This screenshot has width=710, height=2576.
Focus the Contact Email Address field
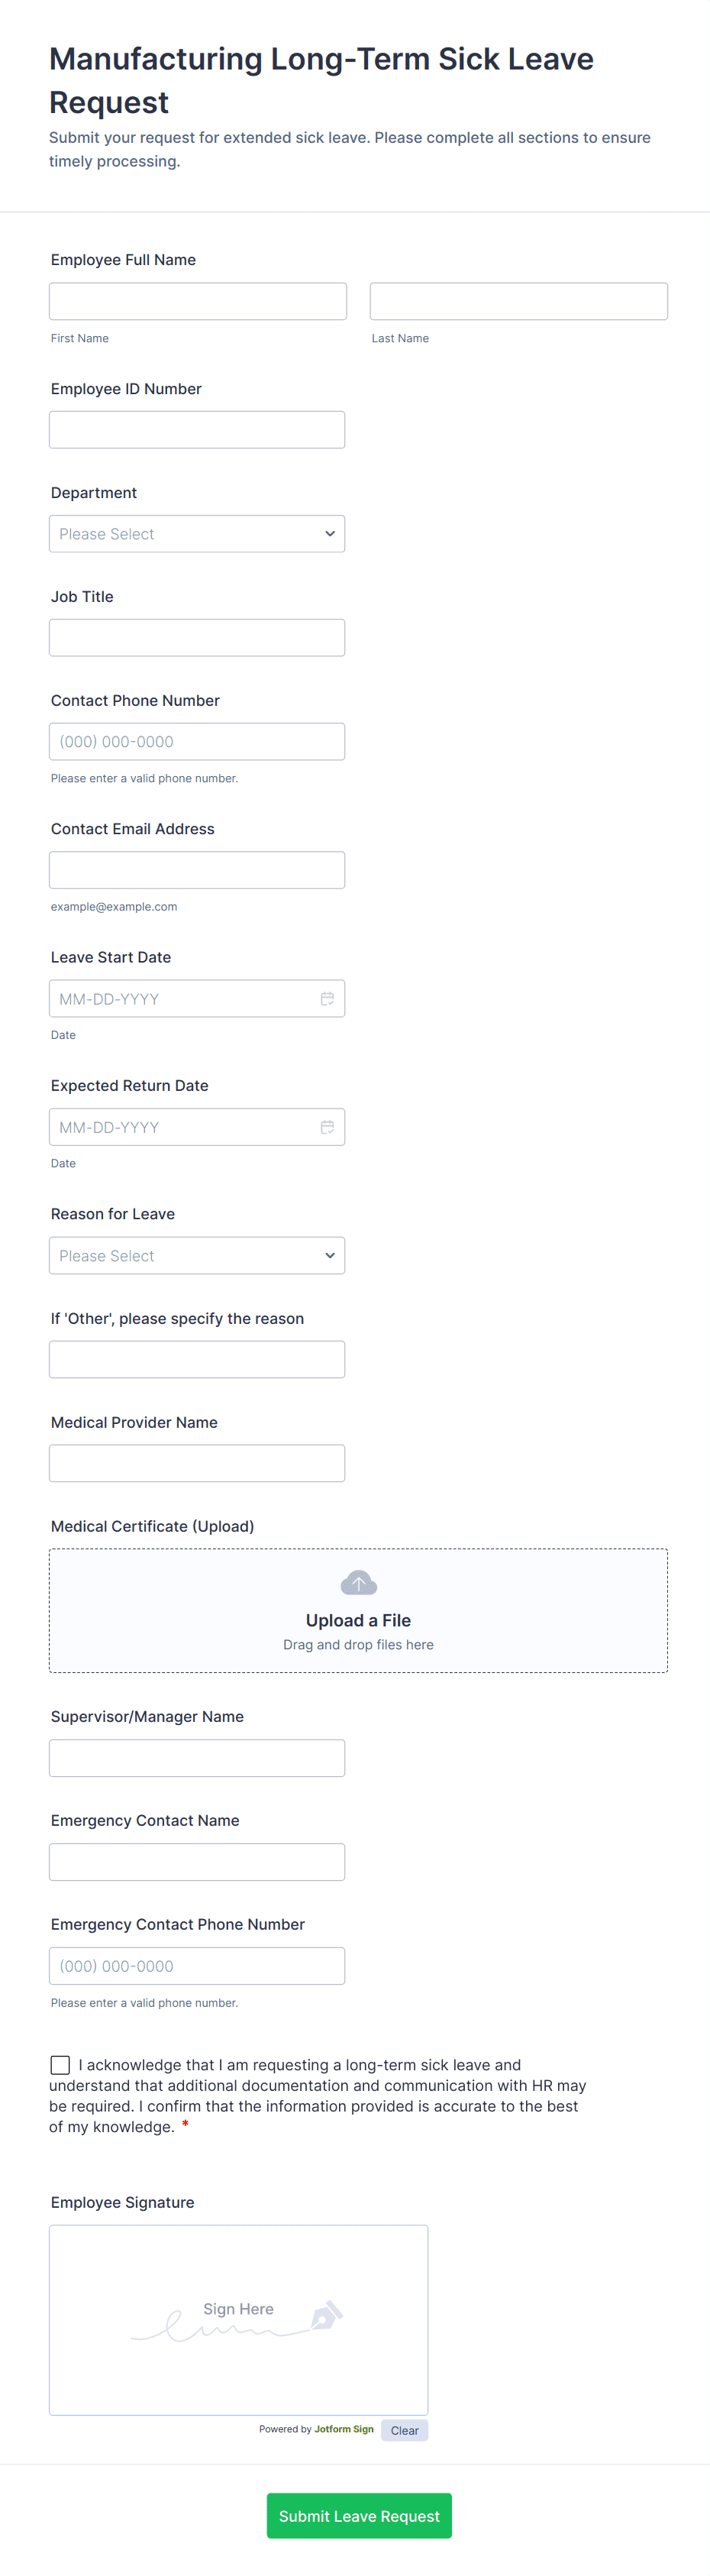pyautogui.click(x=197, y=870)
